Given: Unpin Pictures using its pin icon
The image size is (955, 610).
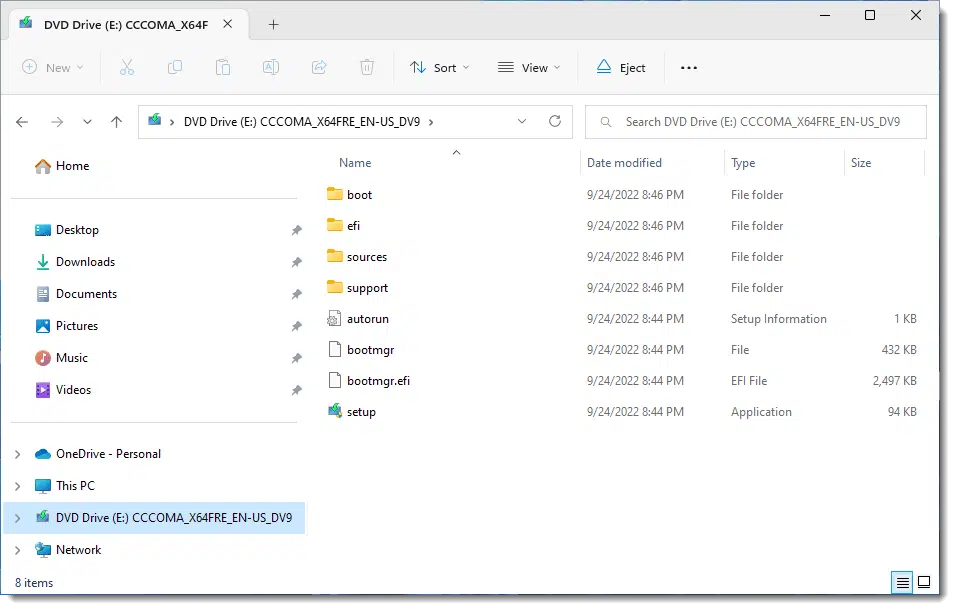Looking at the screenshot, I should pyautogui.click(x=297, y=326).
